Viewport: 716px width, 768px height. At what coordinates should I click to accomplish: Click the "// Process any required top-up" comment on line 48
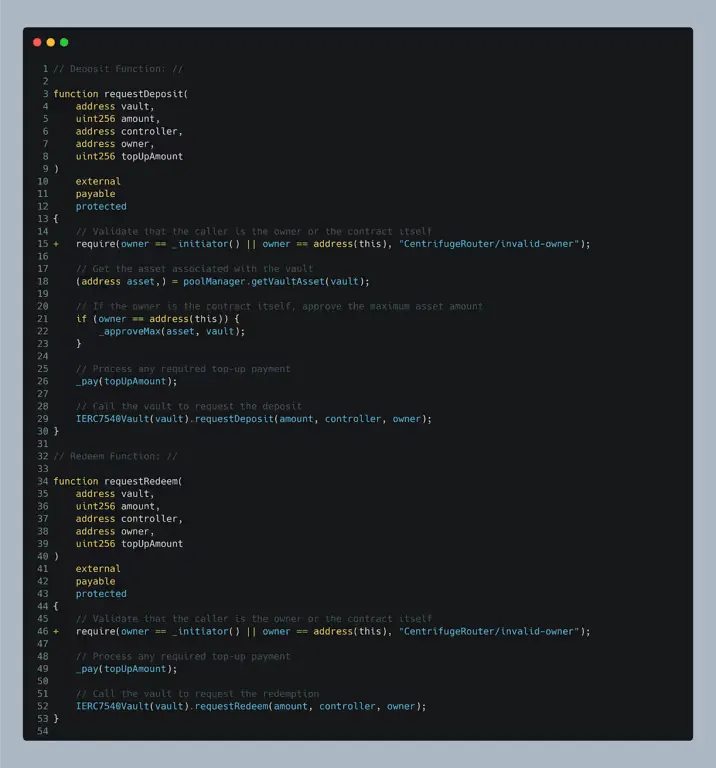tap(183, 656)
